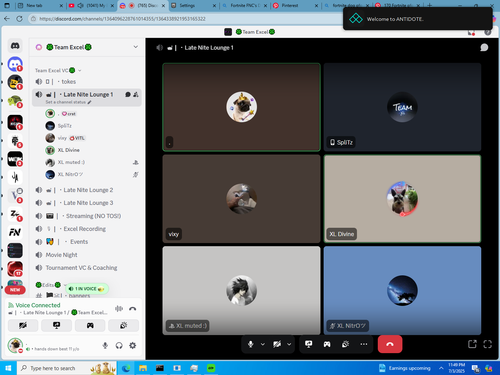Expand camera options arrow in call bar

tap(289, 344)
